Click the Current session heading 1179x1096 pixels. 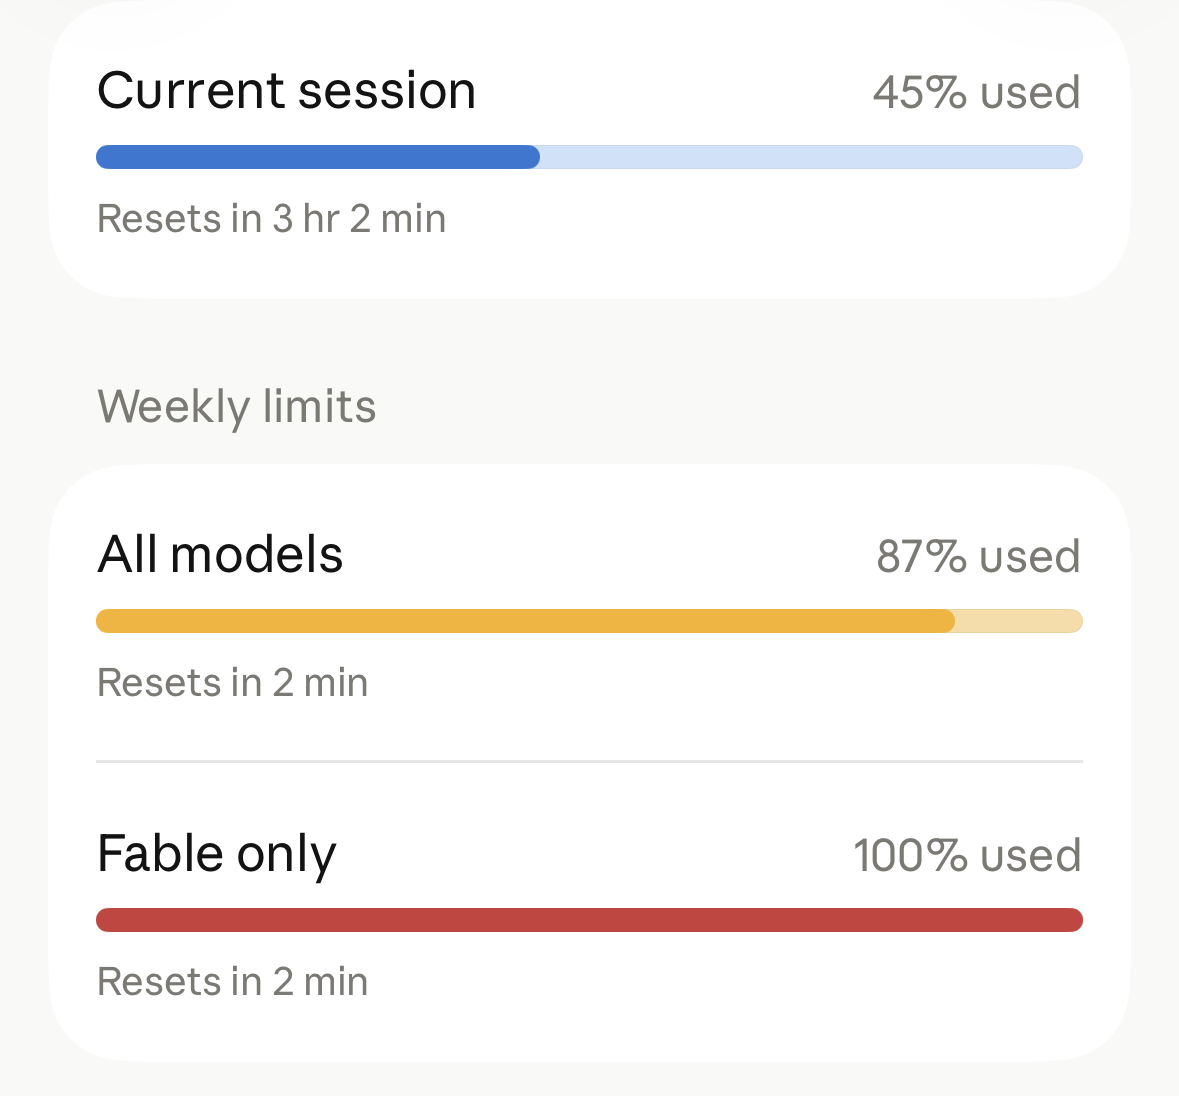pos(286,91)
